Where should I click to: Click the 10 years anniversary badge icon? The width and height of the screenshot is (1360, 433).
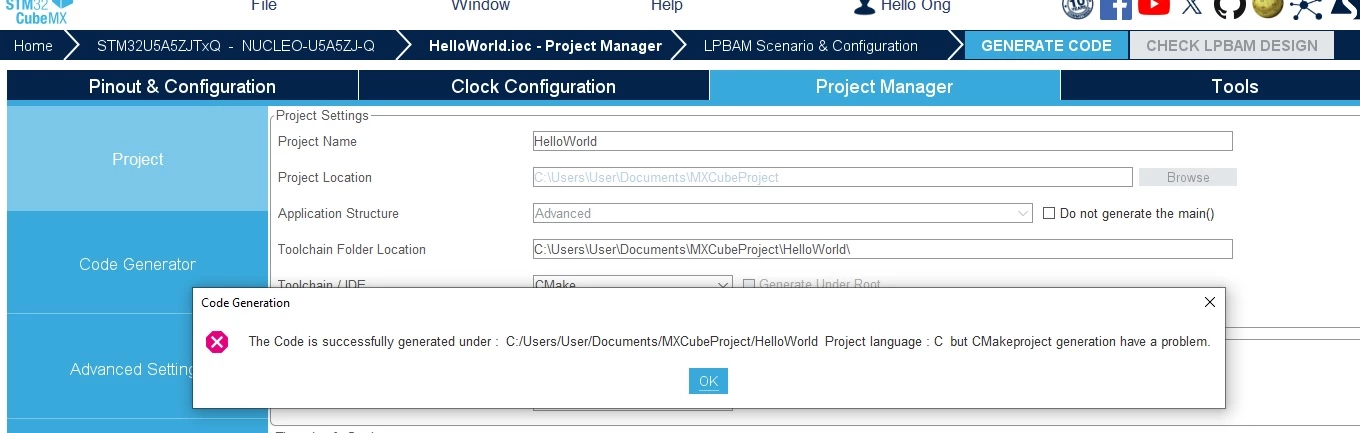coord(1077,7)
